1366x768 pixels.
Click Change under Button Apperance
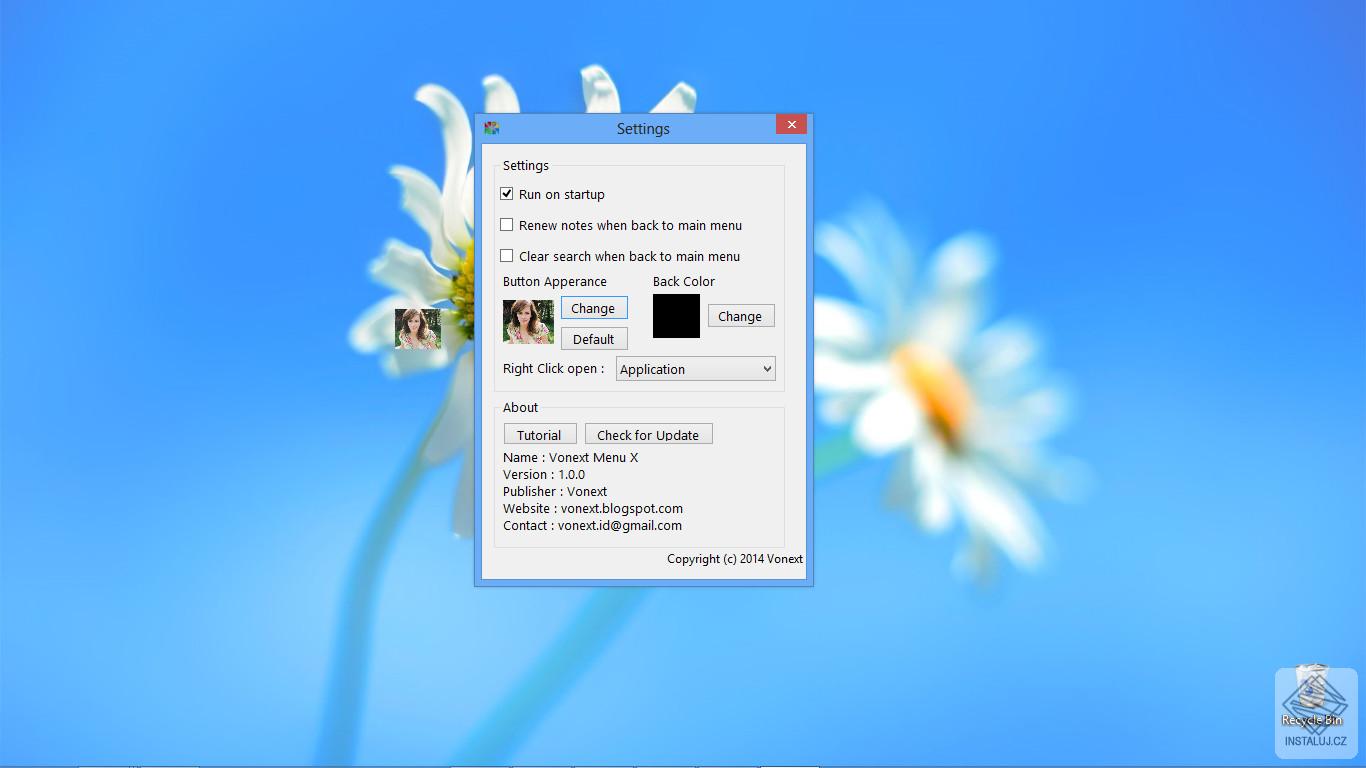pyautogui.click(x=594, y=308)
